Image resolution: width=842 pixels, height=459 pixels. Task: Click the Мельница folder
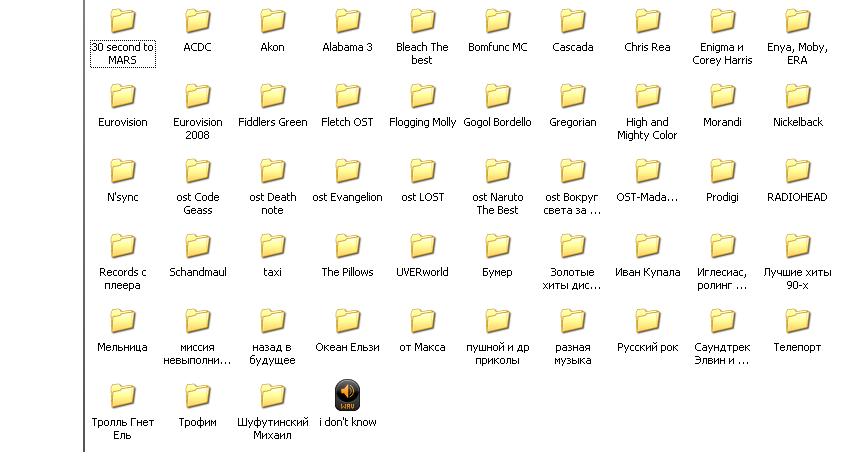(x=123, y=321)
